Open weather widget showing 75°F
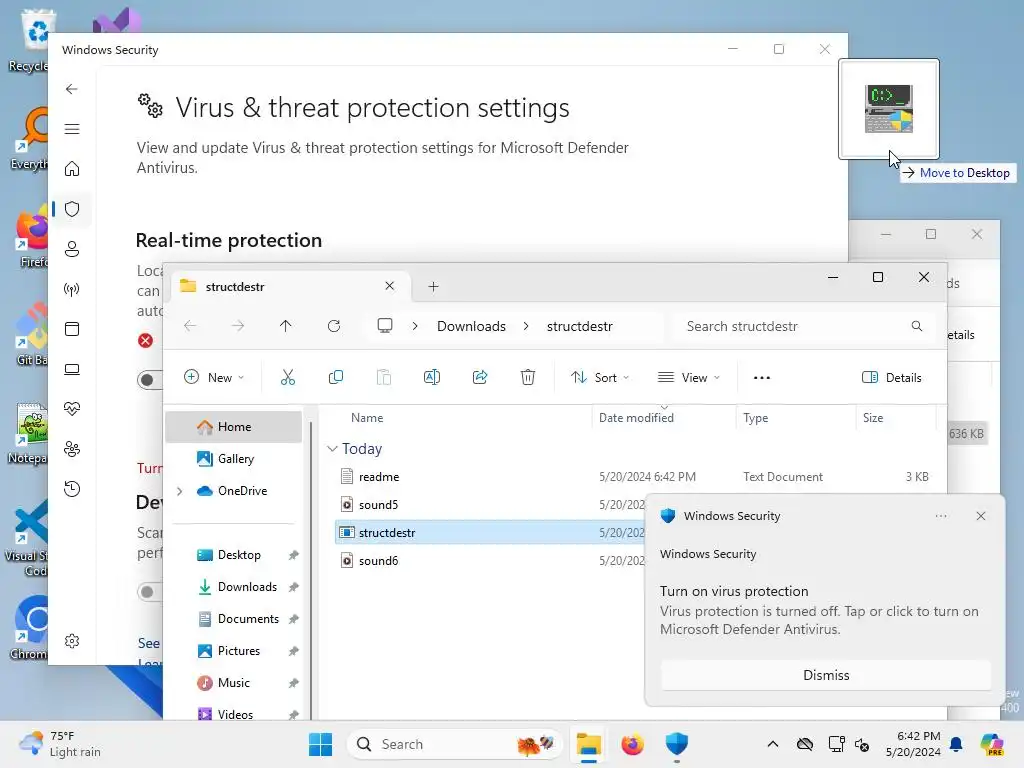 coord(60,744)
